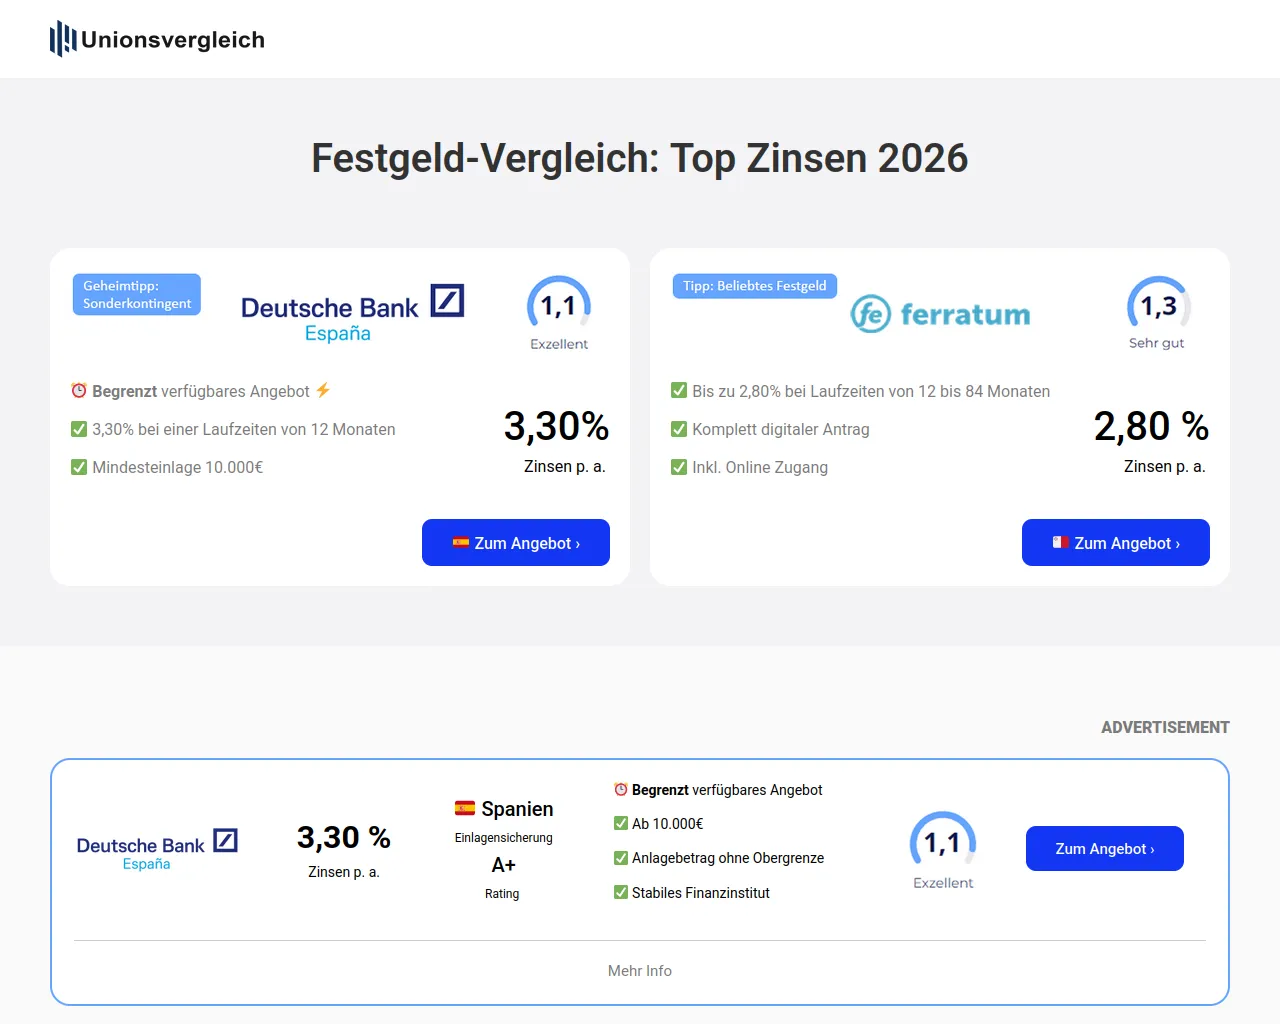
Task: Click checkmark beside 3,30% Laufzeiten 12 Monaten
Action: 79,429
